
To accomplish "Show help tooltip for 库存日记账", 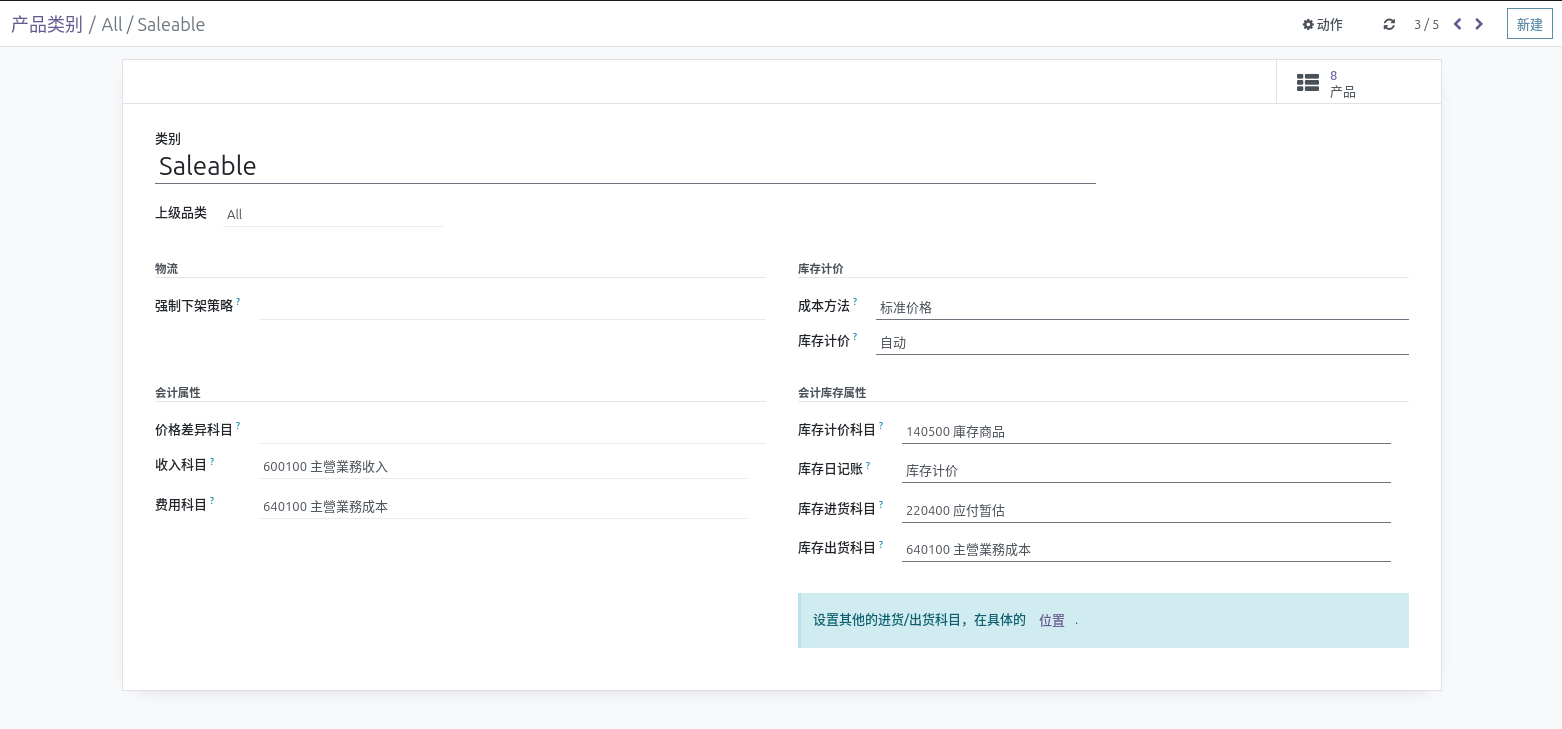I will point(868,464).
